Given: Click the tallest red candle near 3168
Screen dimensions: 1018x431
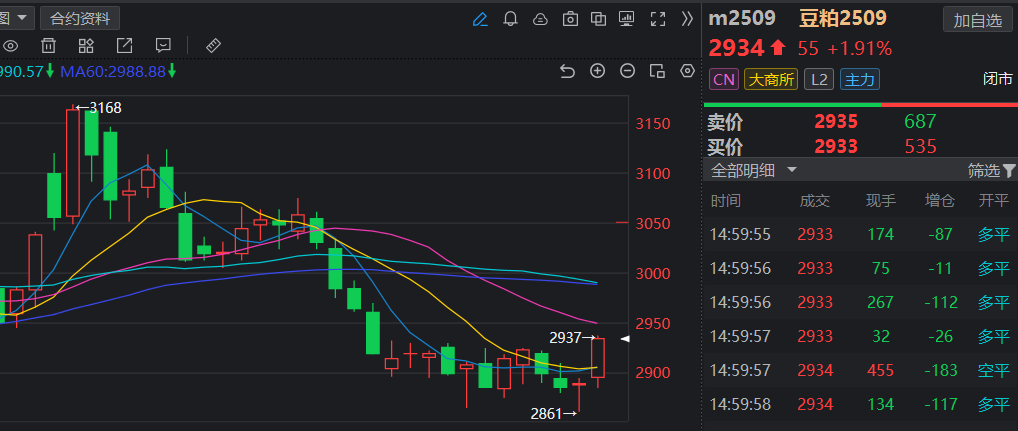Looking at the screenshot, I should tap(73, 163).
